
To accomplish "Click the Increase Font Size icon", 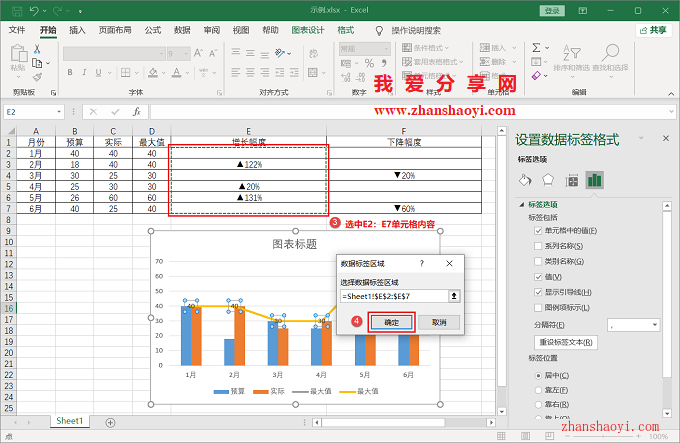I will pyautogui.click(x=198, y=53).
